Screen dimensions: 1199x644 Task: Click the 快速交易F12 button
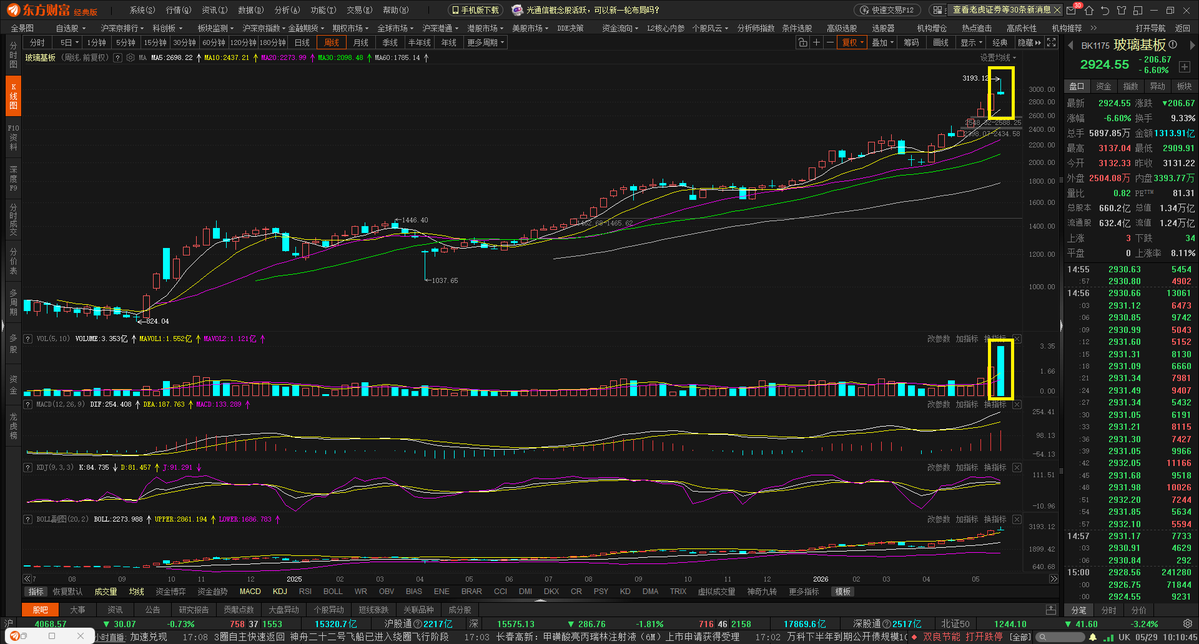pyautogui.click(x=886, y=10)
